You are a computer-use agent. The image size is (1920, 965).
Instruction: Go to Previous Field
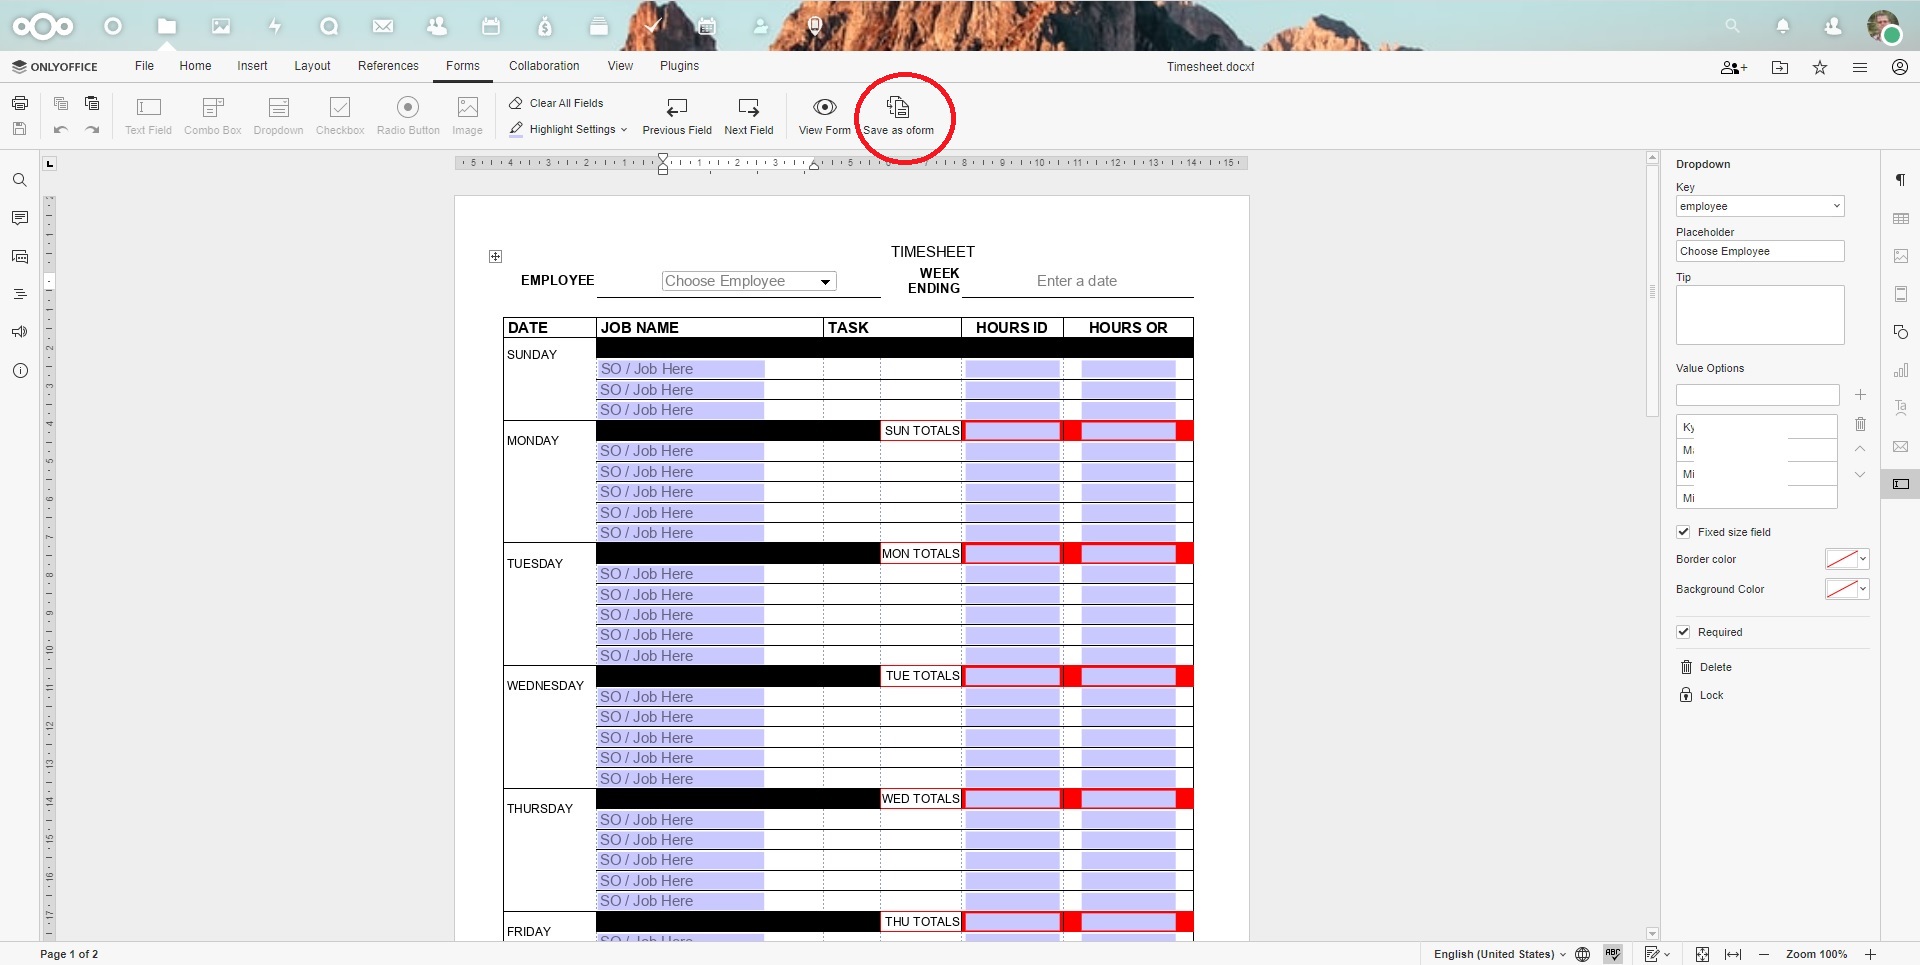(x=677, y=116)
